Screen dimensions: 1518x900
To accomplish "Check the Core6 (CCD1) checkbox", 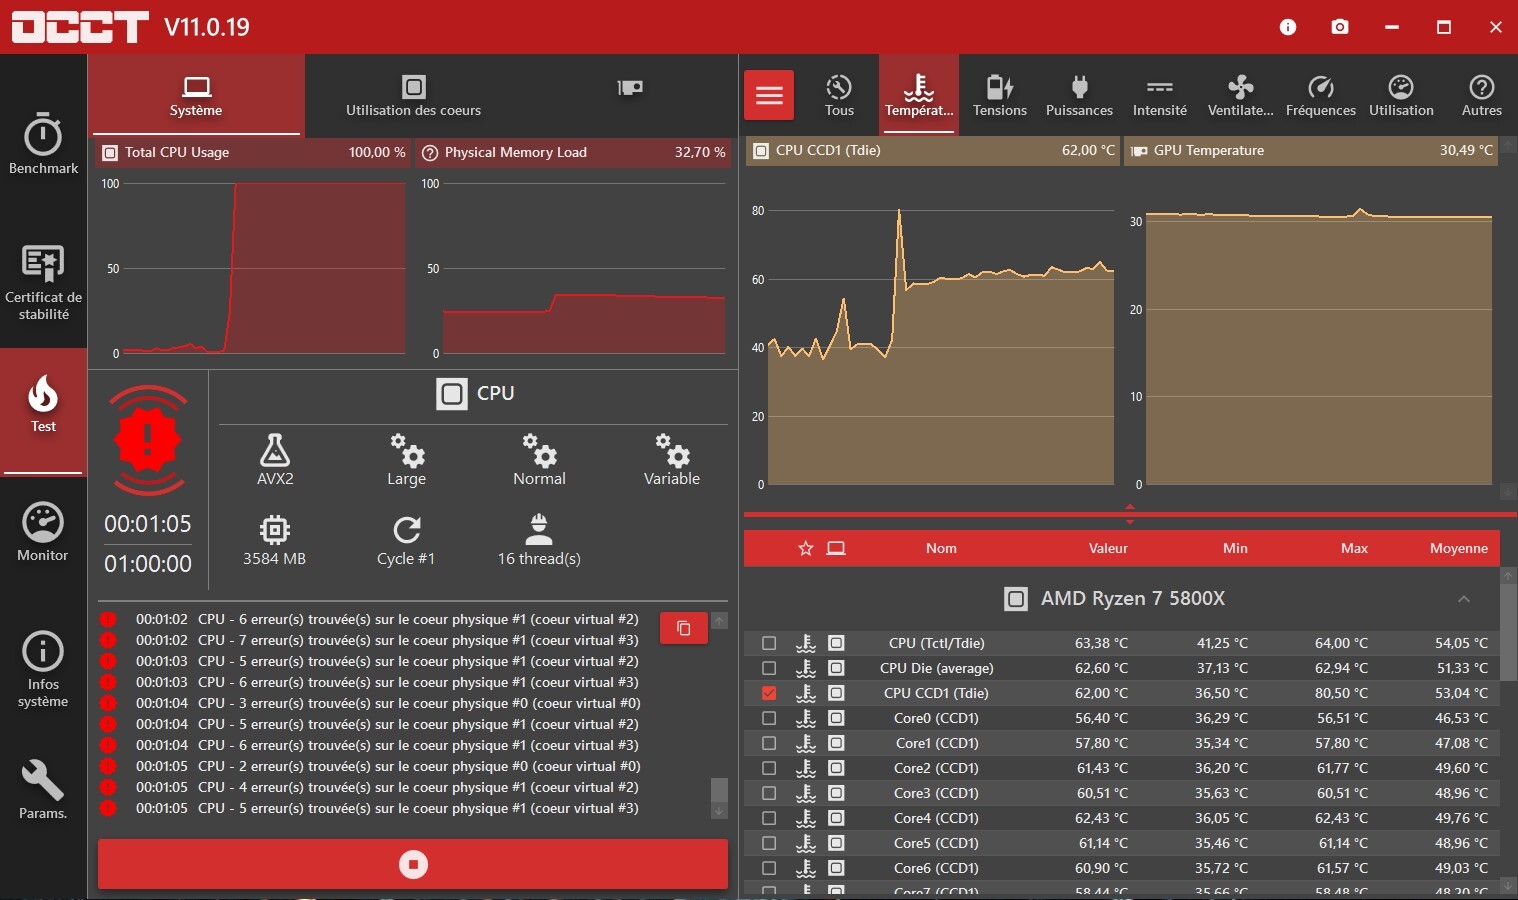I will coord(769,868).
